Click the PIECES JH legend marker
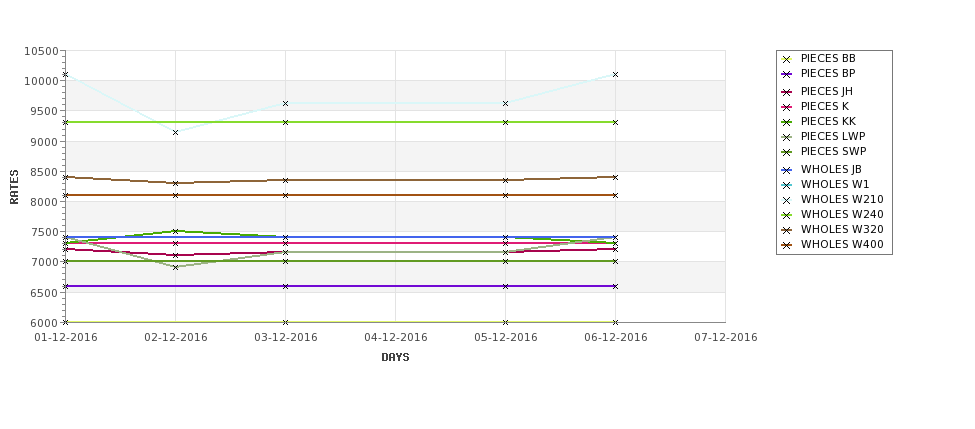This screenshot has width=975, height=429. coord(787,93)
